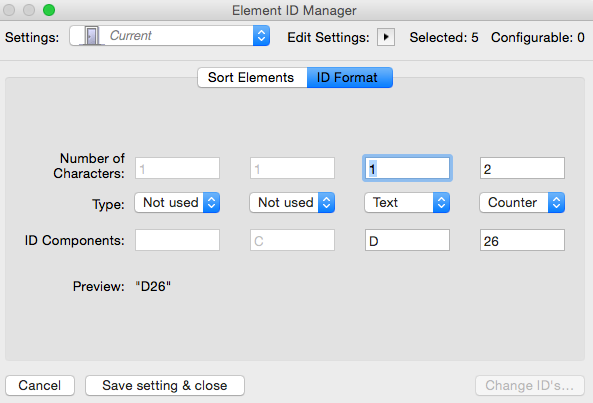The width and height of the screenshot is (593, 403).
Task: Open the Settings 'Current' dropdown arrows
Action: (x=261, y=36)
